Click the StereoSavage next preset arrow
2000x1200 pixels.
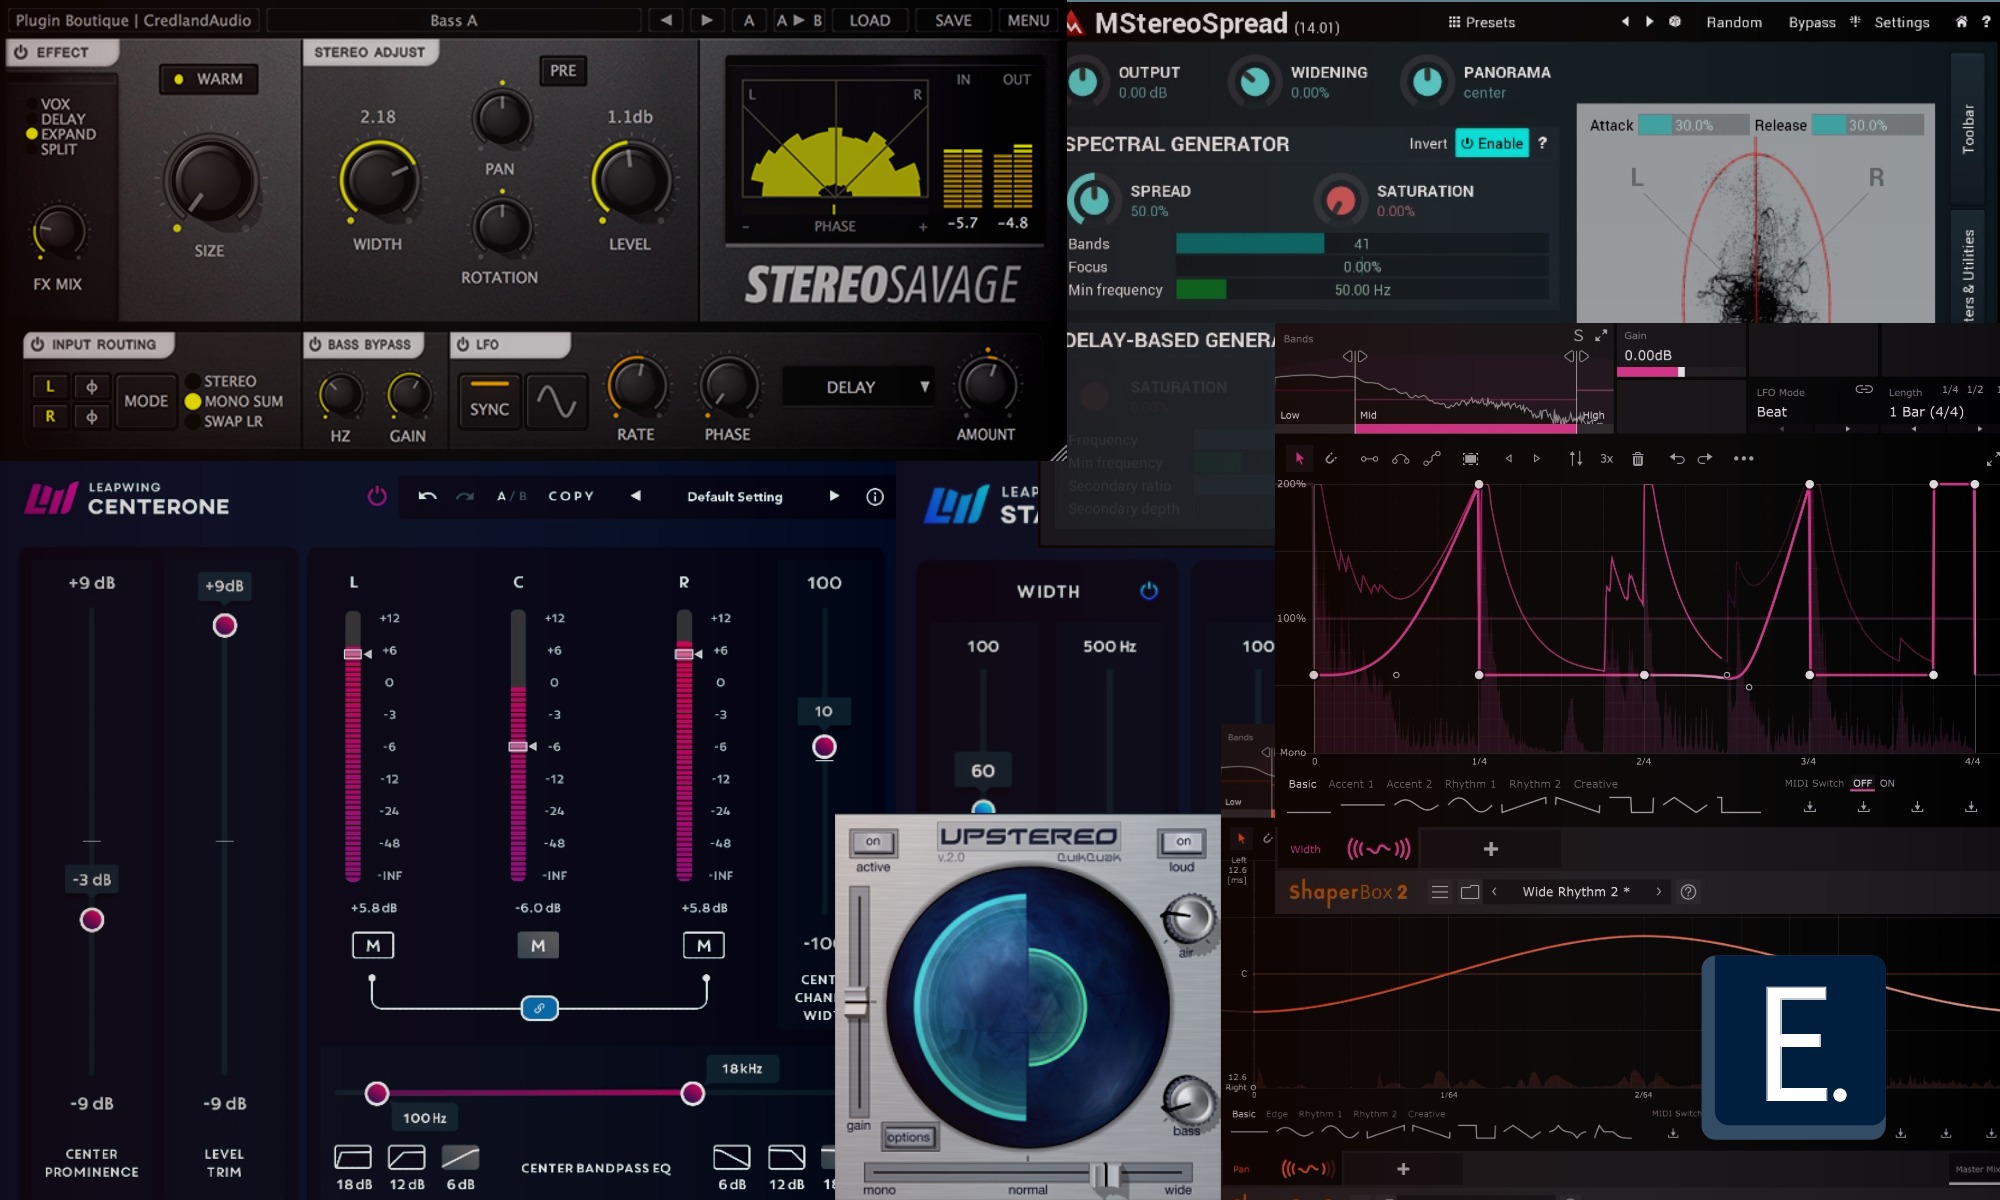(x=707, y=20)
